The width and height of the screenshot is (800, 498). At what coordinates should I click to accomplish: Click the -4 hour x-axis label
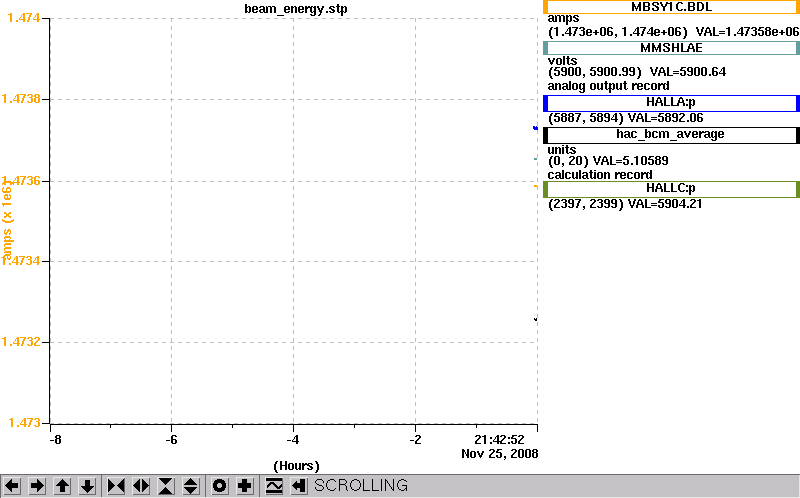[x=292, y=440]
